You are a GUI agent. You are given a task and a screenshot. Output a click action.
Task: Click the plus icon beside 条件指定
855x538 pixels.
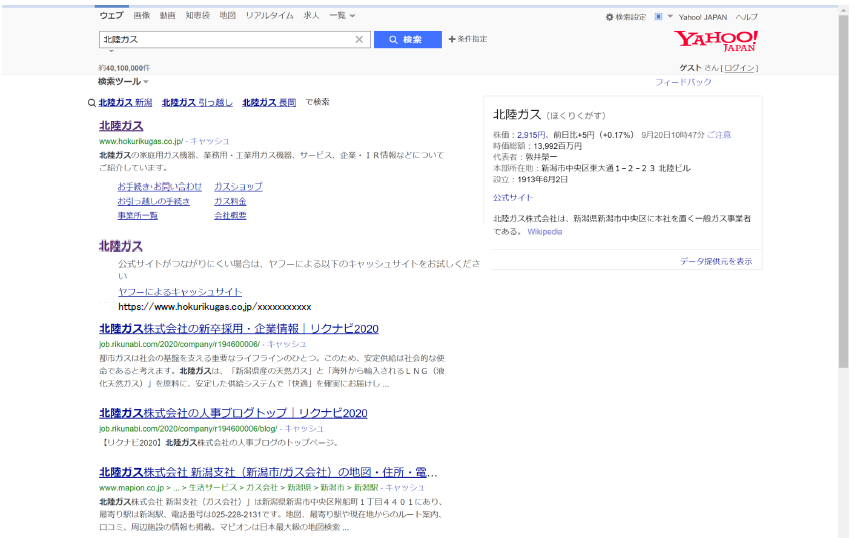pos(452,39)
